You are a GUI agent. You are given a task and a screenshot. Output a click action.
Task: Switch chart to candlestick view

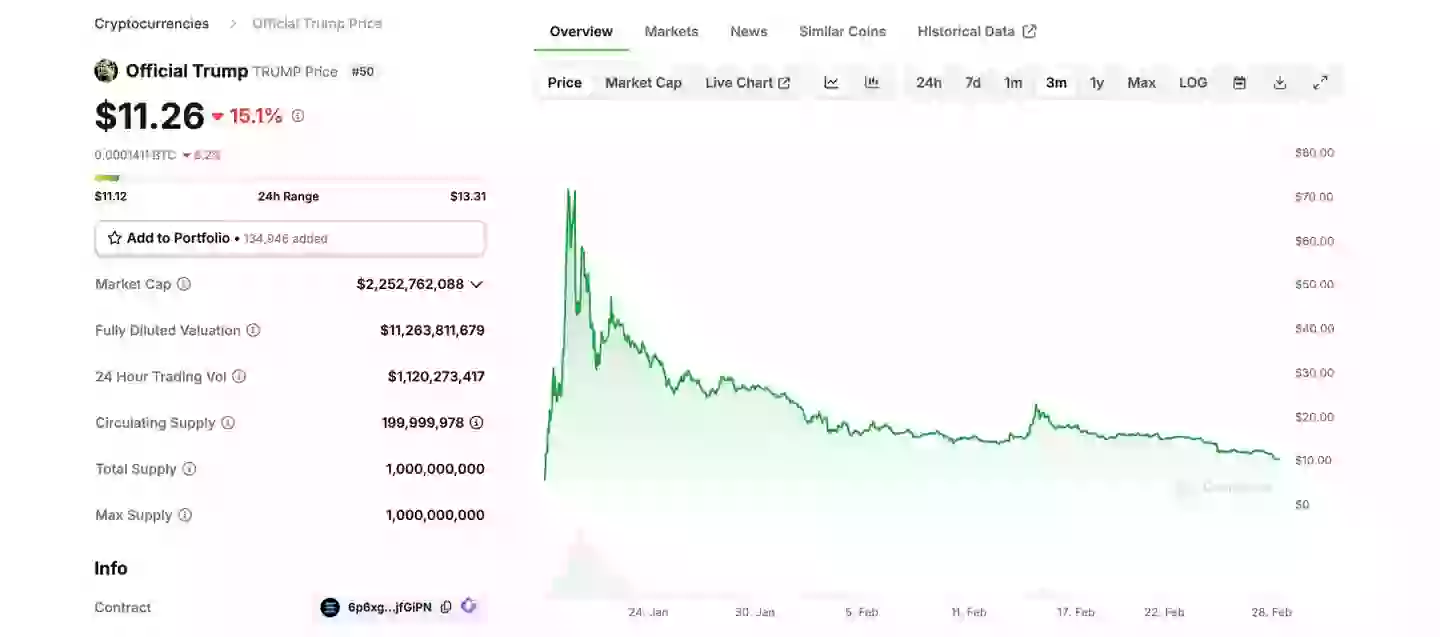click(871, 82)
